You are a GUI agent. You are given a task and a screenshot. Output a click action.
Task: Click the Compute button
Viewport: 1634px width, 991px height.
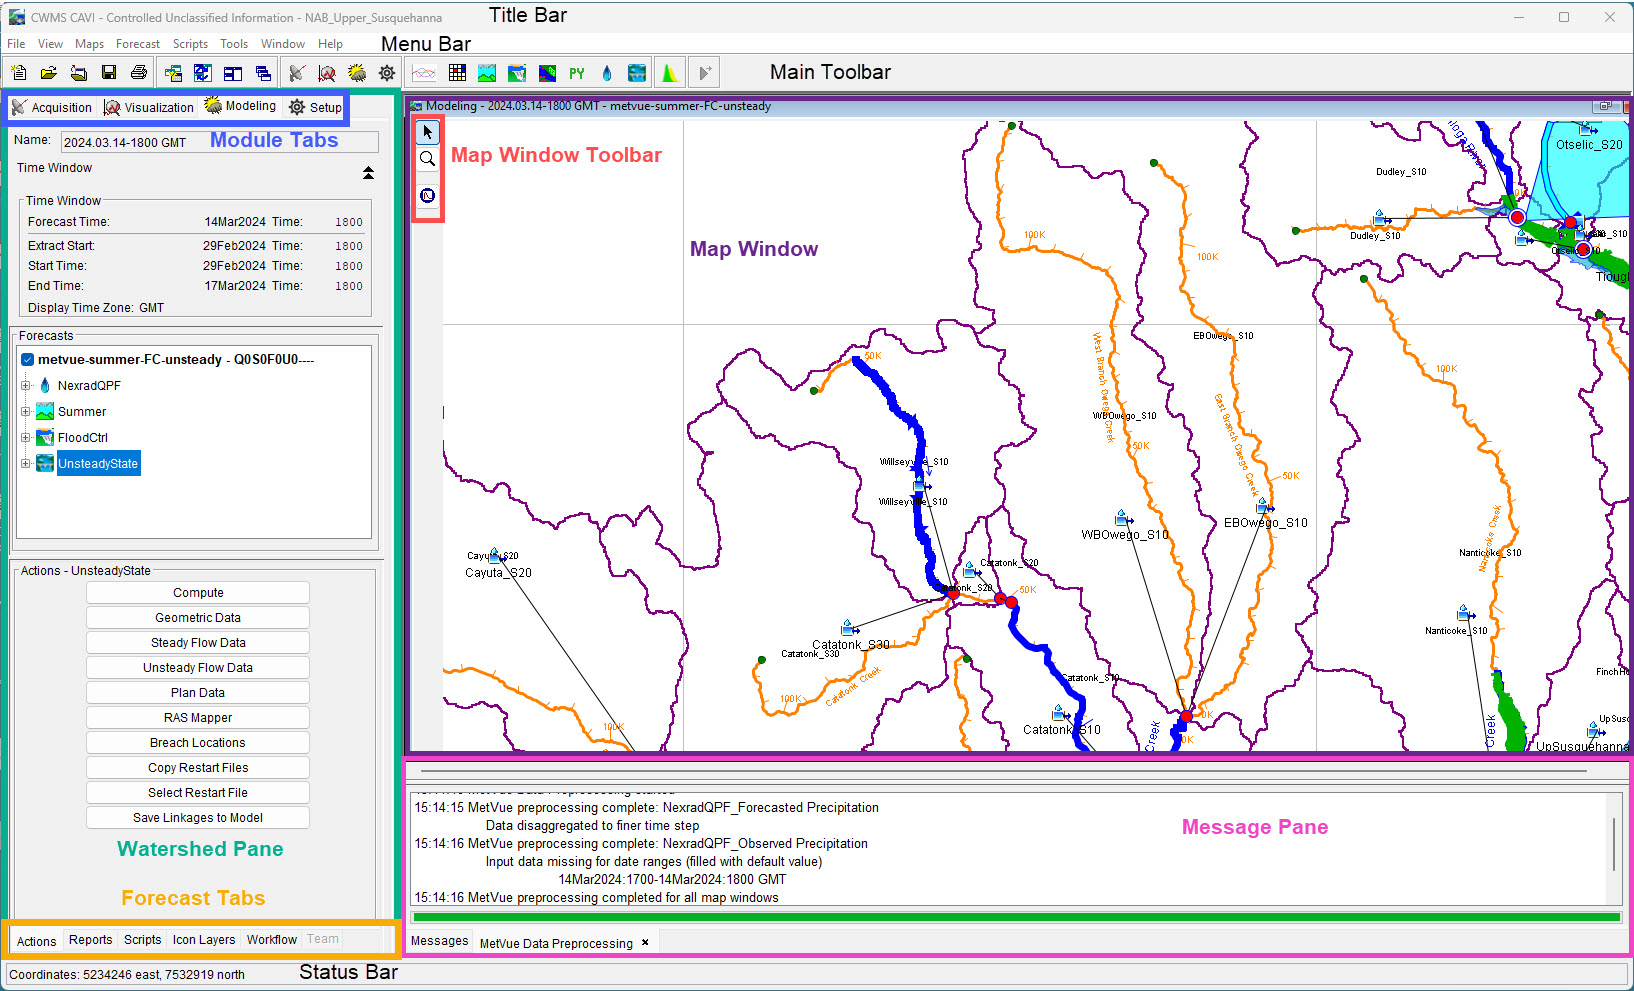(198, 593)
